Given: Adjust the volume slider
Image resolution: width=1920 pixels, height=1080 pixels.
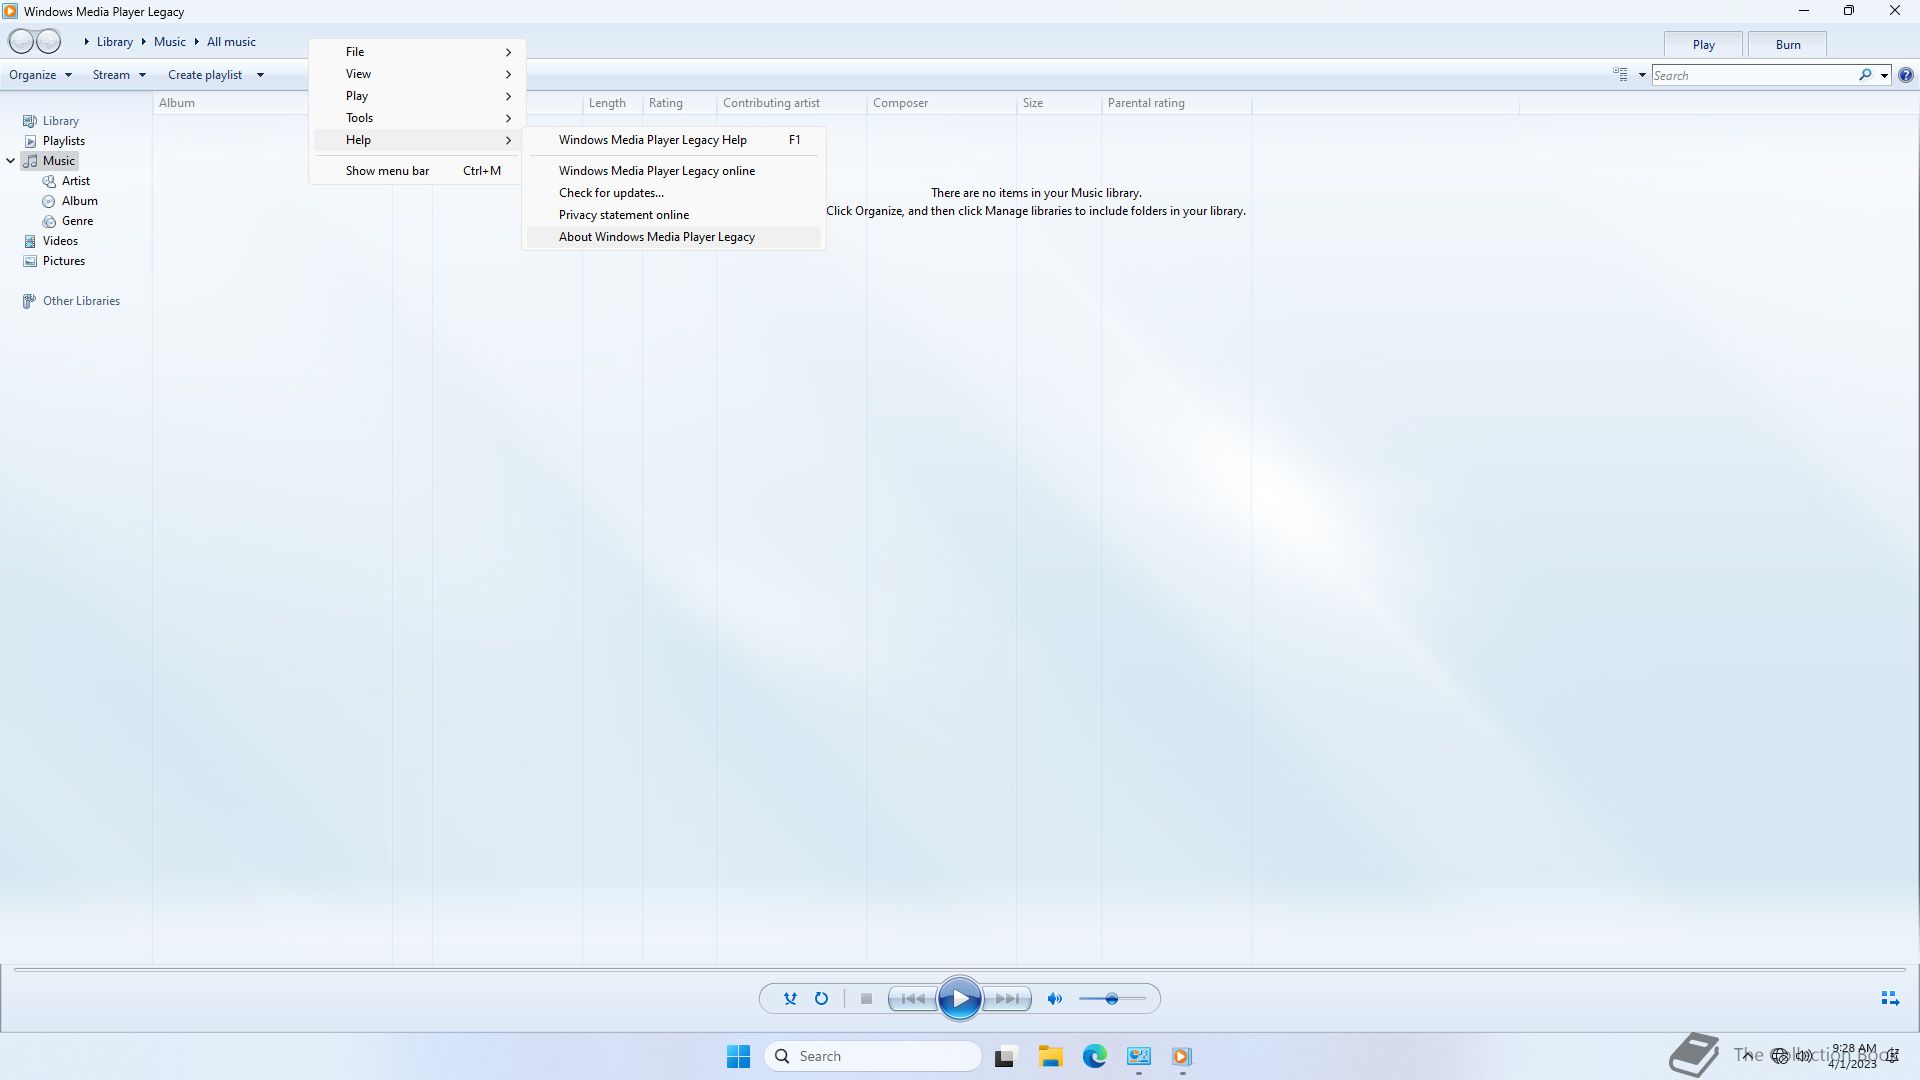Looking at the screenshot, I should click(1112, 998).
